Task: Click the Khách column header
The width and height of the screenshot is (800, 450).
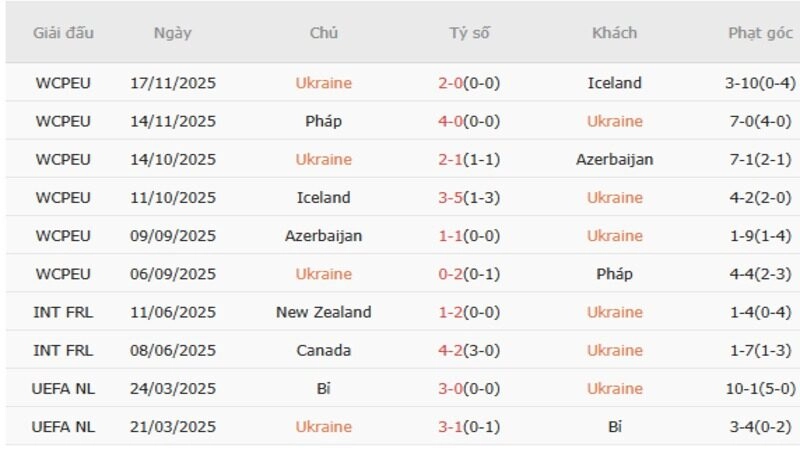Action: click(614, 33)
